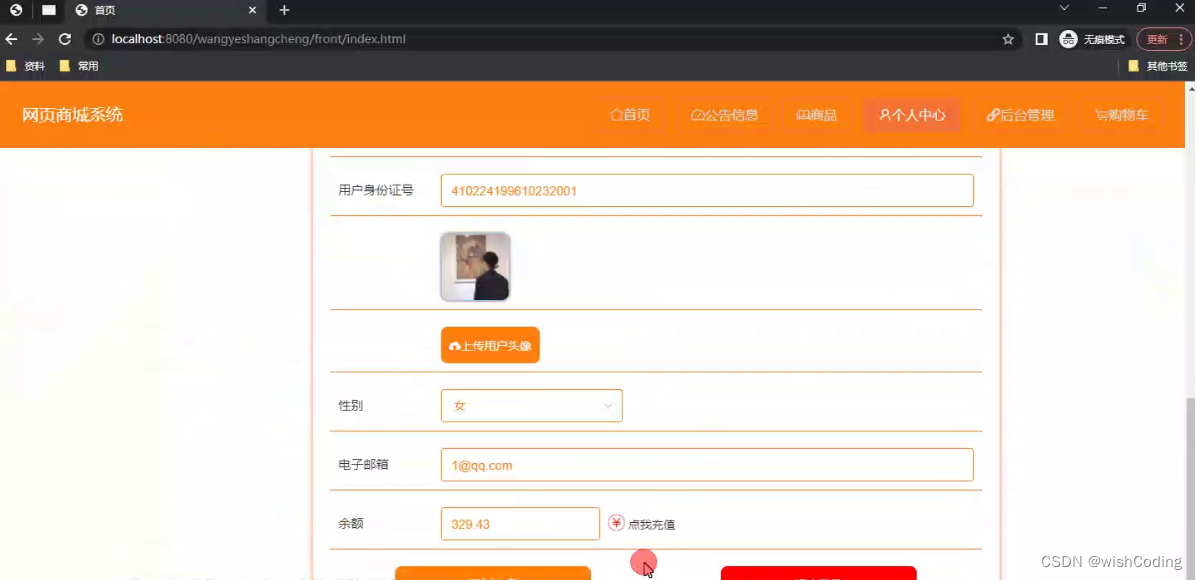Click the user avatar thumbnail image
This screenshot has width=1197, height=580.
(x=475, y=266)
